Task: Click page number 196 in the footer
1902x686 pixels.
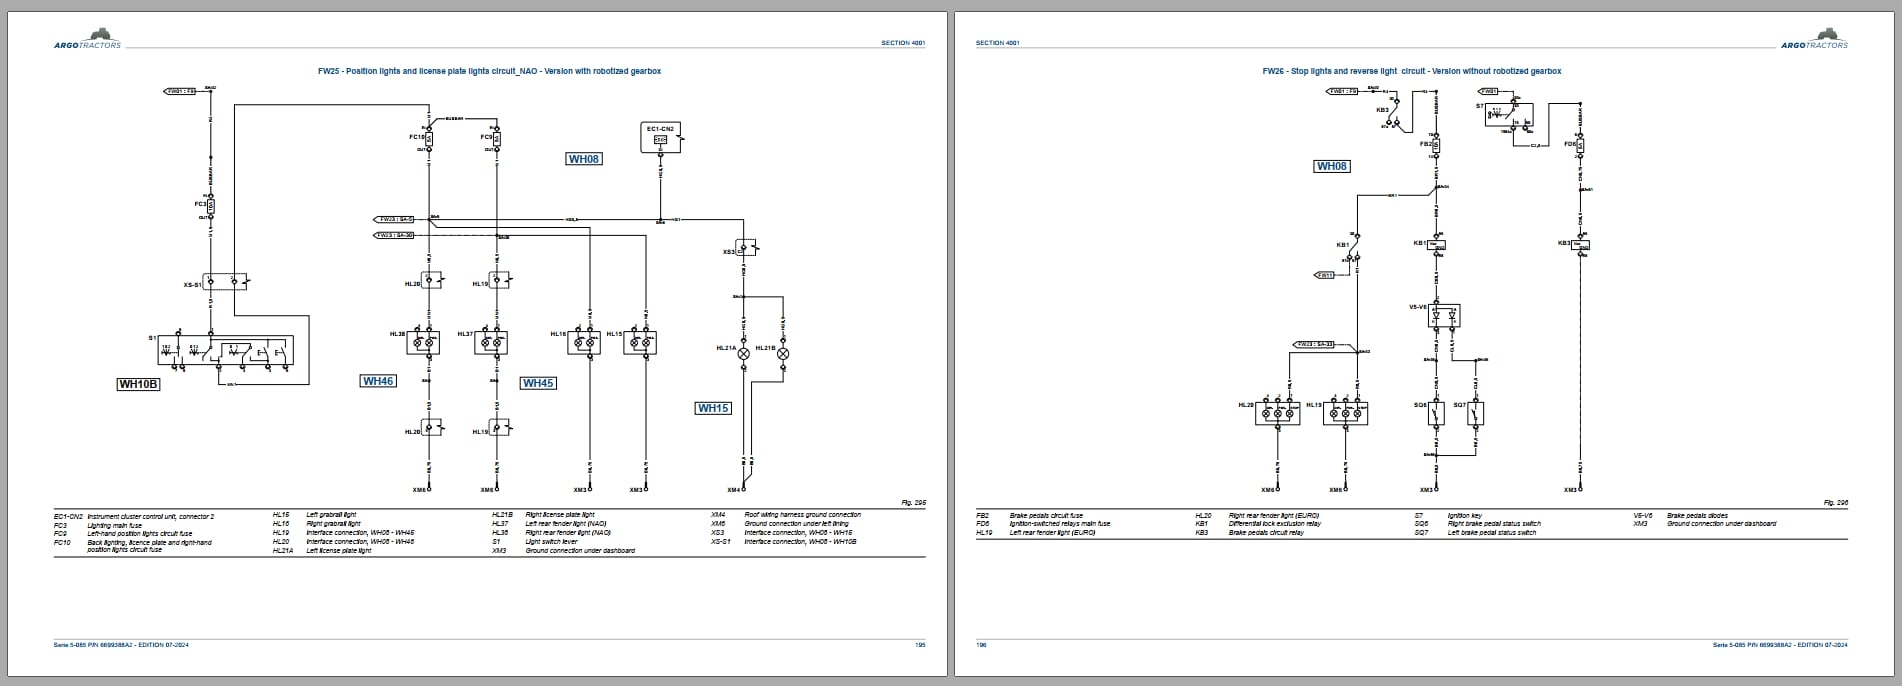Action: coord(981,645)
